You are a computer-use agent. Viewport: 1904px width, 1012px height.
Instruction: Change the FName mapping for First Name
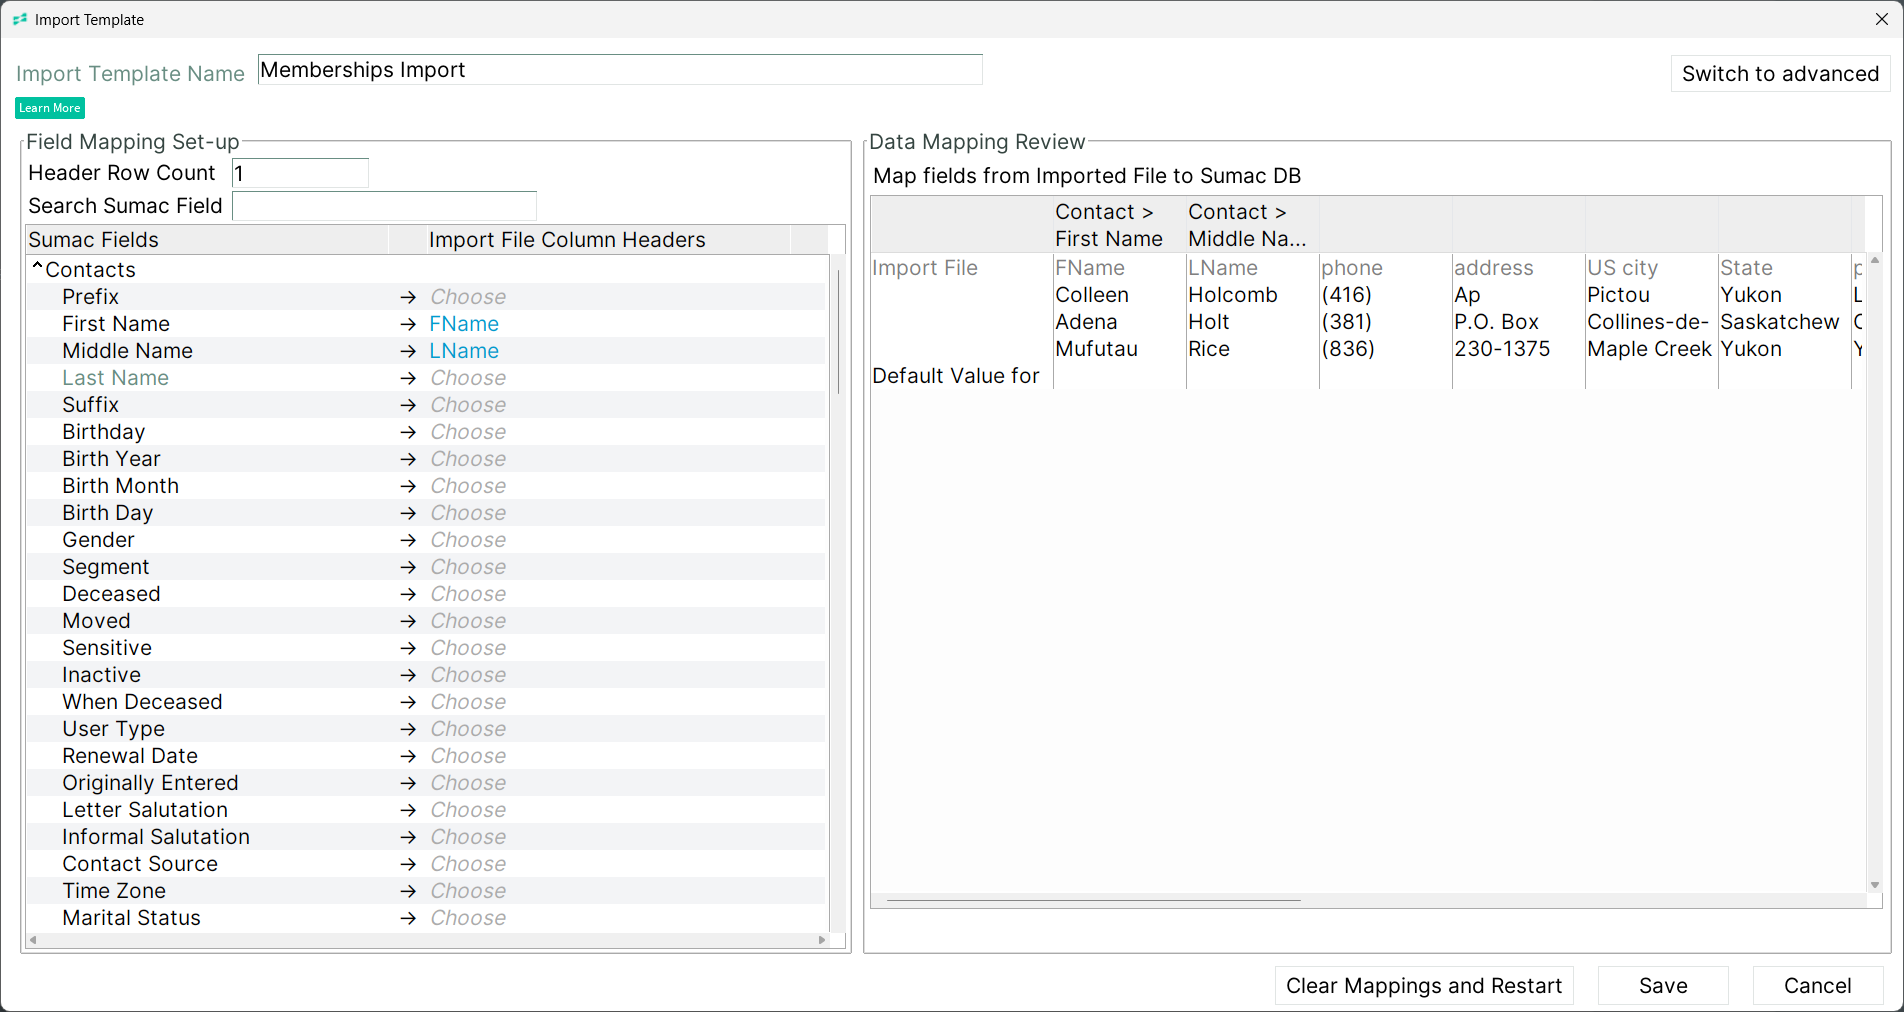[464, 324]
